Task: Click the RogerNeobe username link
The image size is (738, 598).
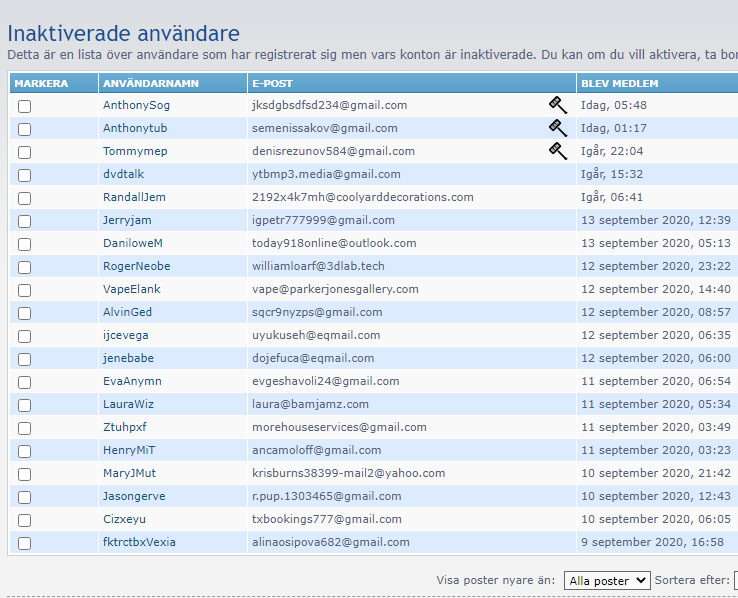Action: pos(136,266)
